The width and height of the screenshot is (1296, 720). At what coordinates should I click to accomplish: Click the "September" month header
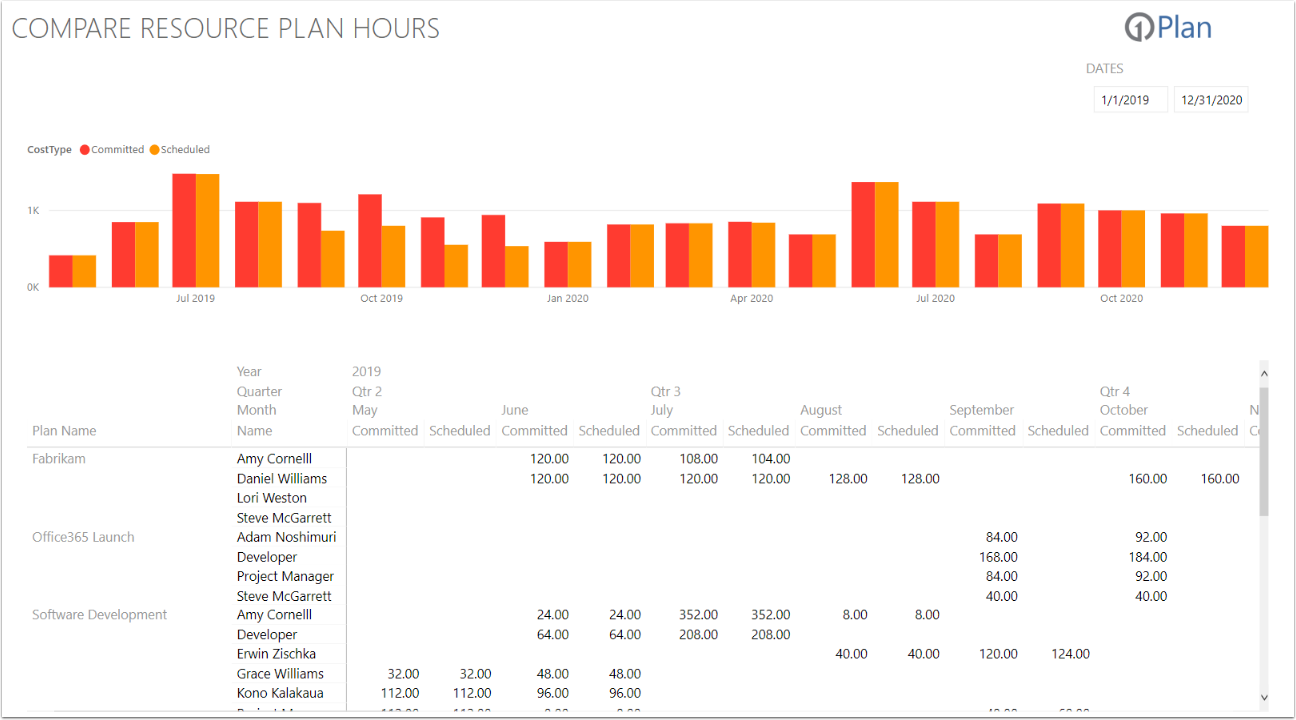coord(982,411)
